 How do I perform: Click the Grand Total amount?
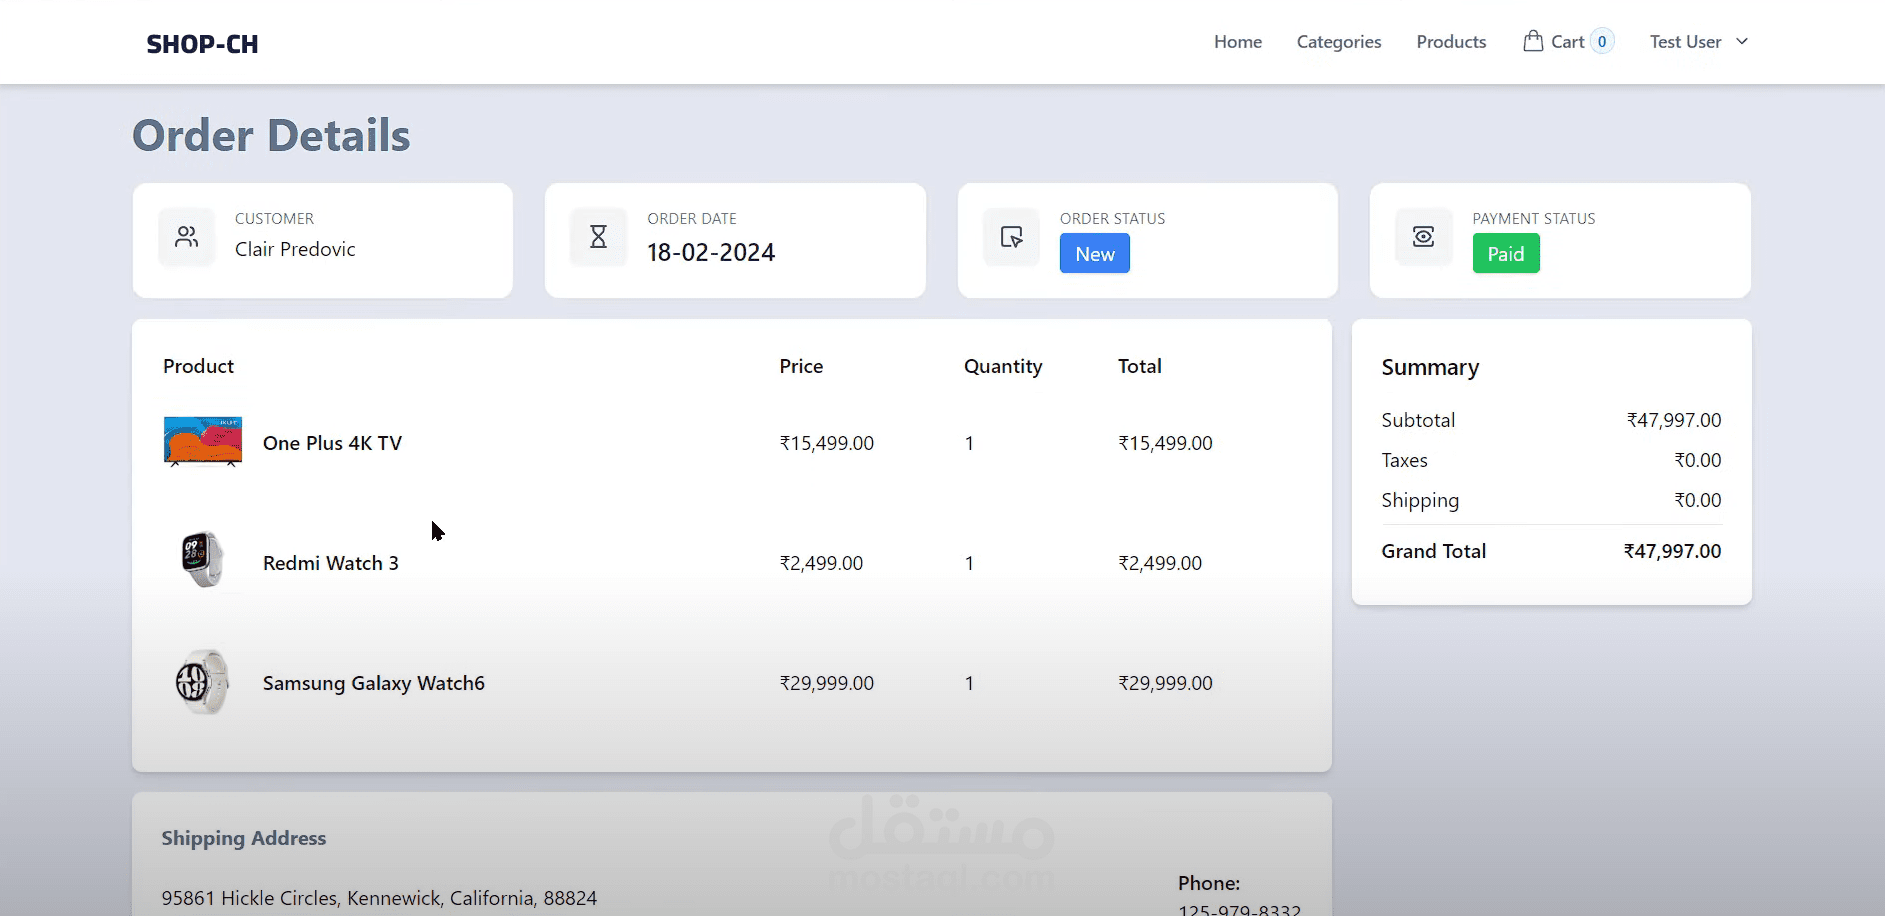pos(1672,551)
